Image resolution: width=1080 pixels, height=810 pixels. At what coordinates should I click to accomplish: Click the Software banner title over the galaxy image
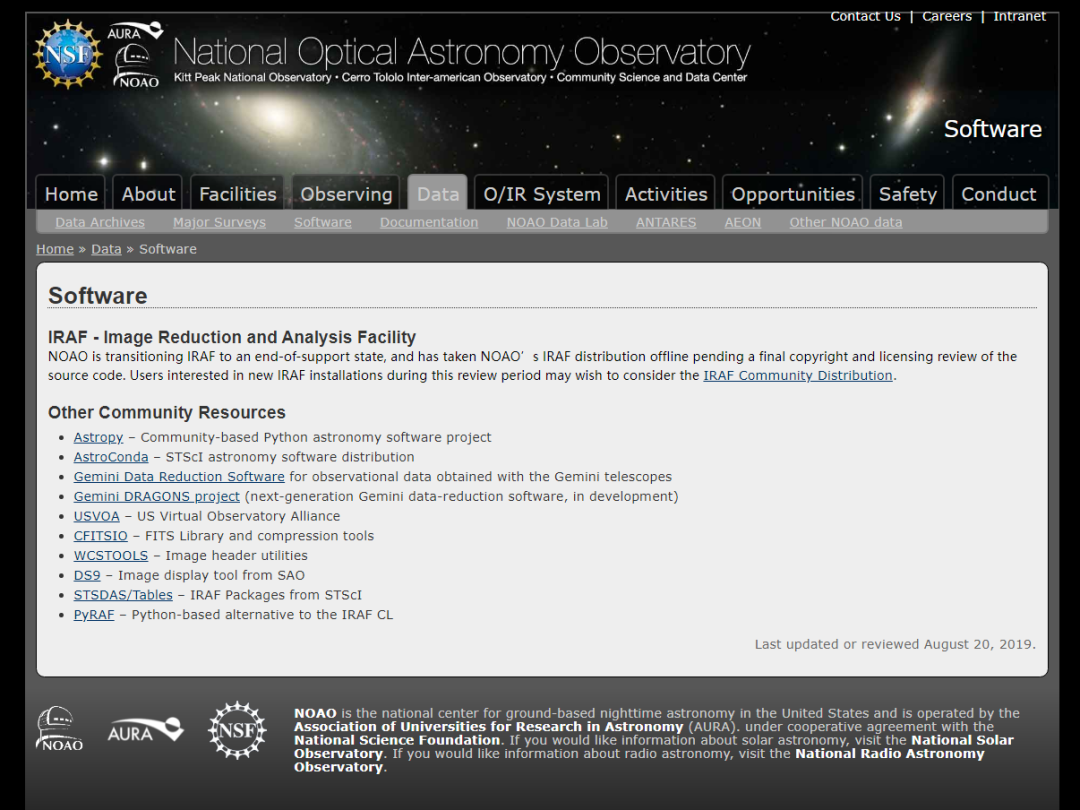click(x=993, y=129)
